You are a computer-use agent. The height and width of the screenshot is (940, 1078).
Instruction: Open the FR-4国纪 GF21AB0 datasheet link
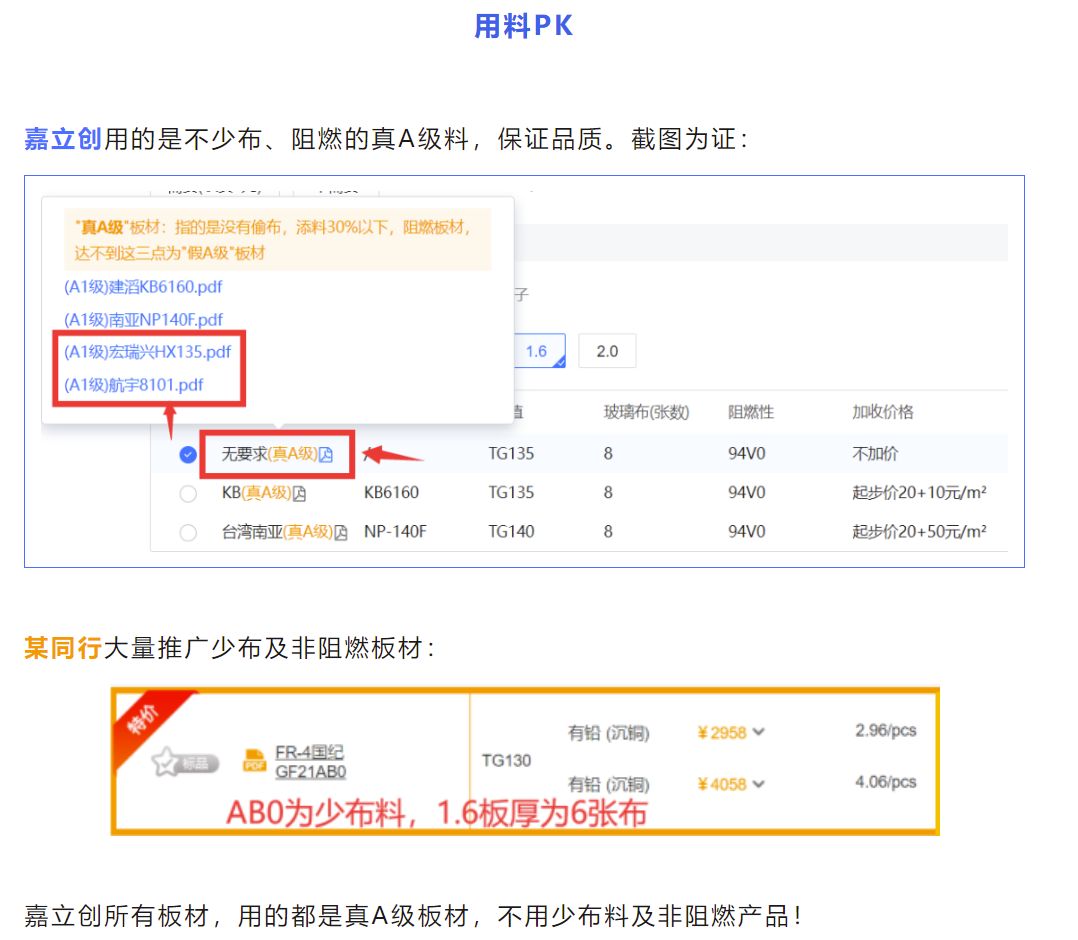point(310,762)
